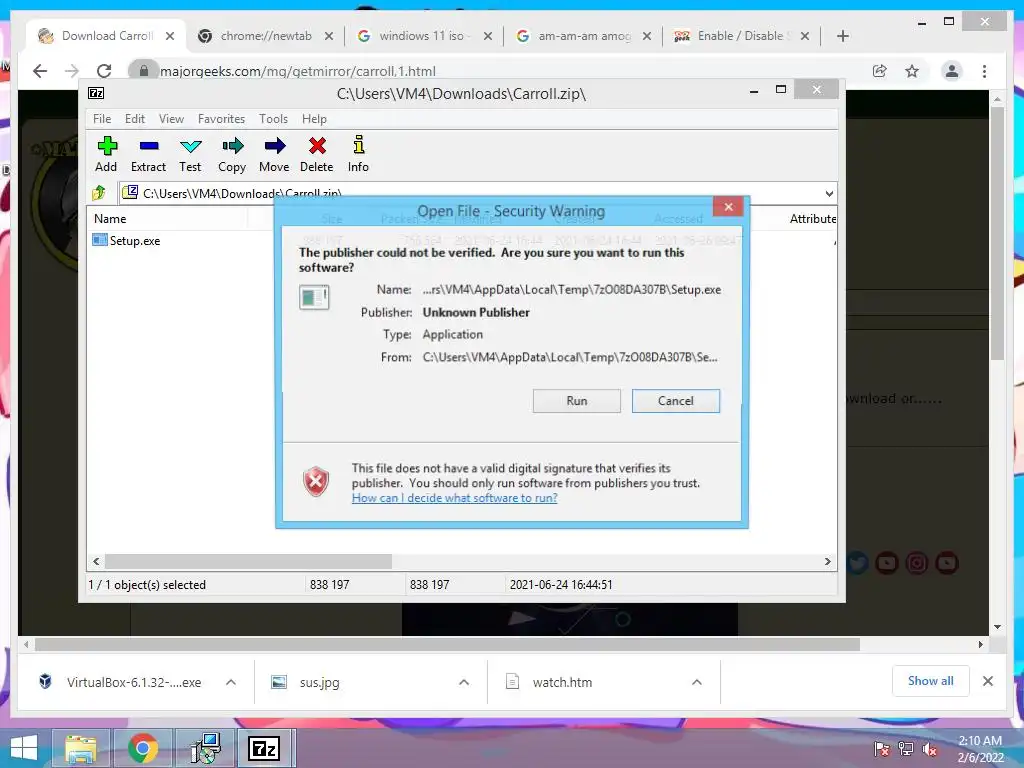Click the Chrome page horizontal scrollbar thumb
The width and height of the screenshot is (1024, 768).
[447, 645]
